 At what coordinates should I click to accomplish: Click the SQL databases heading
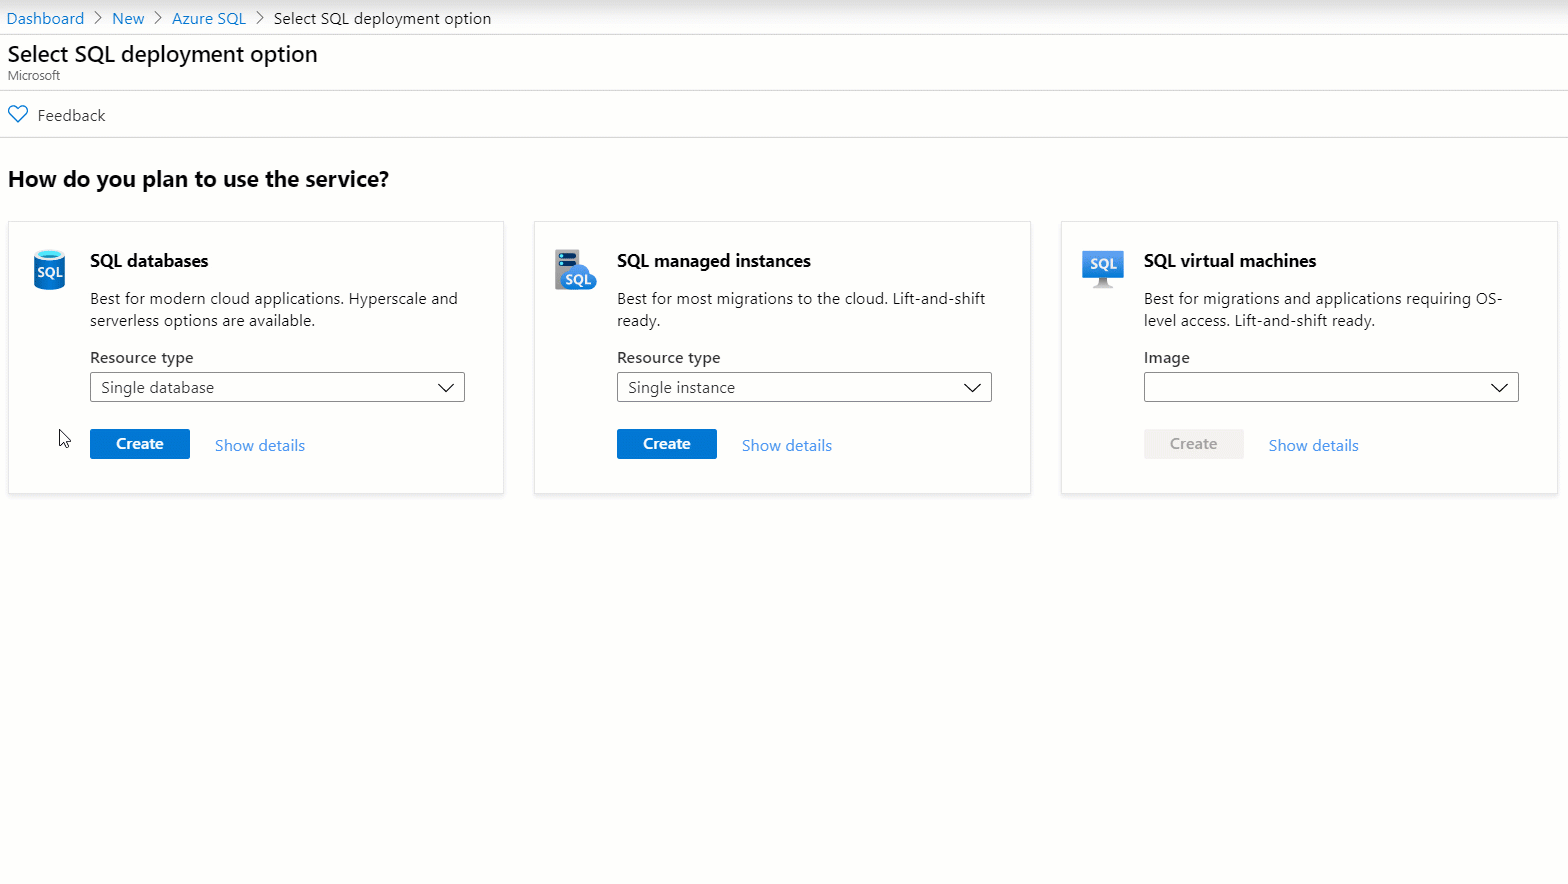pyautogui.click(x=149, y=261)
